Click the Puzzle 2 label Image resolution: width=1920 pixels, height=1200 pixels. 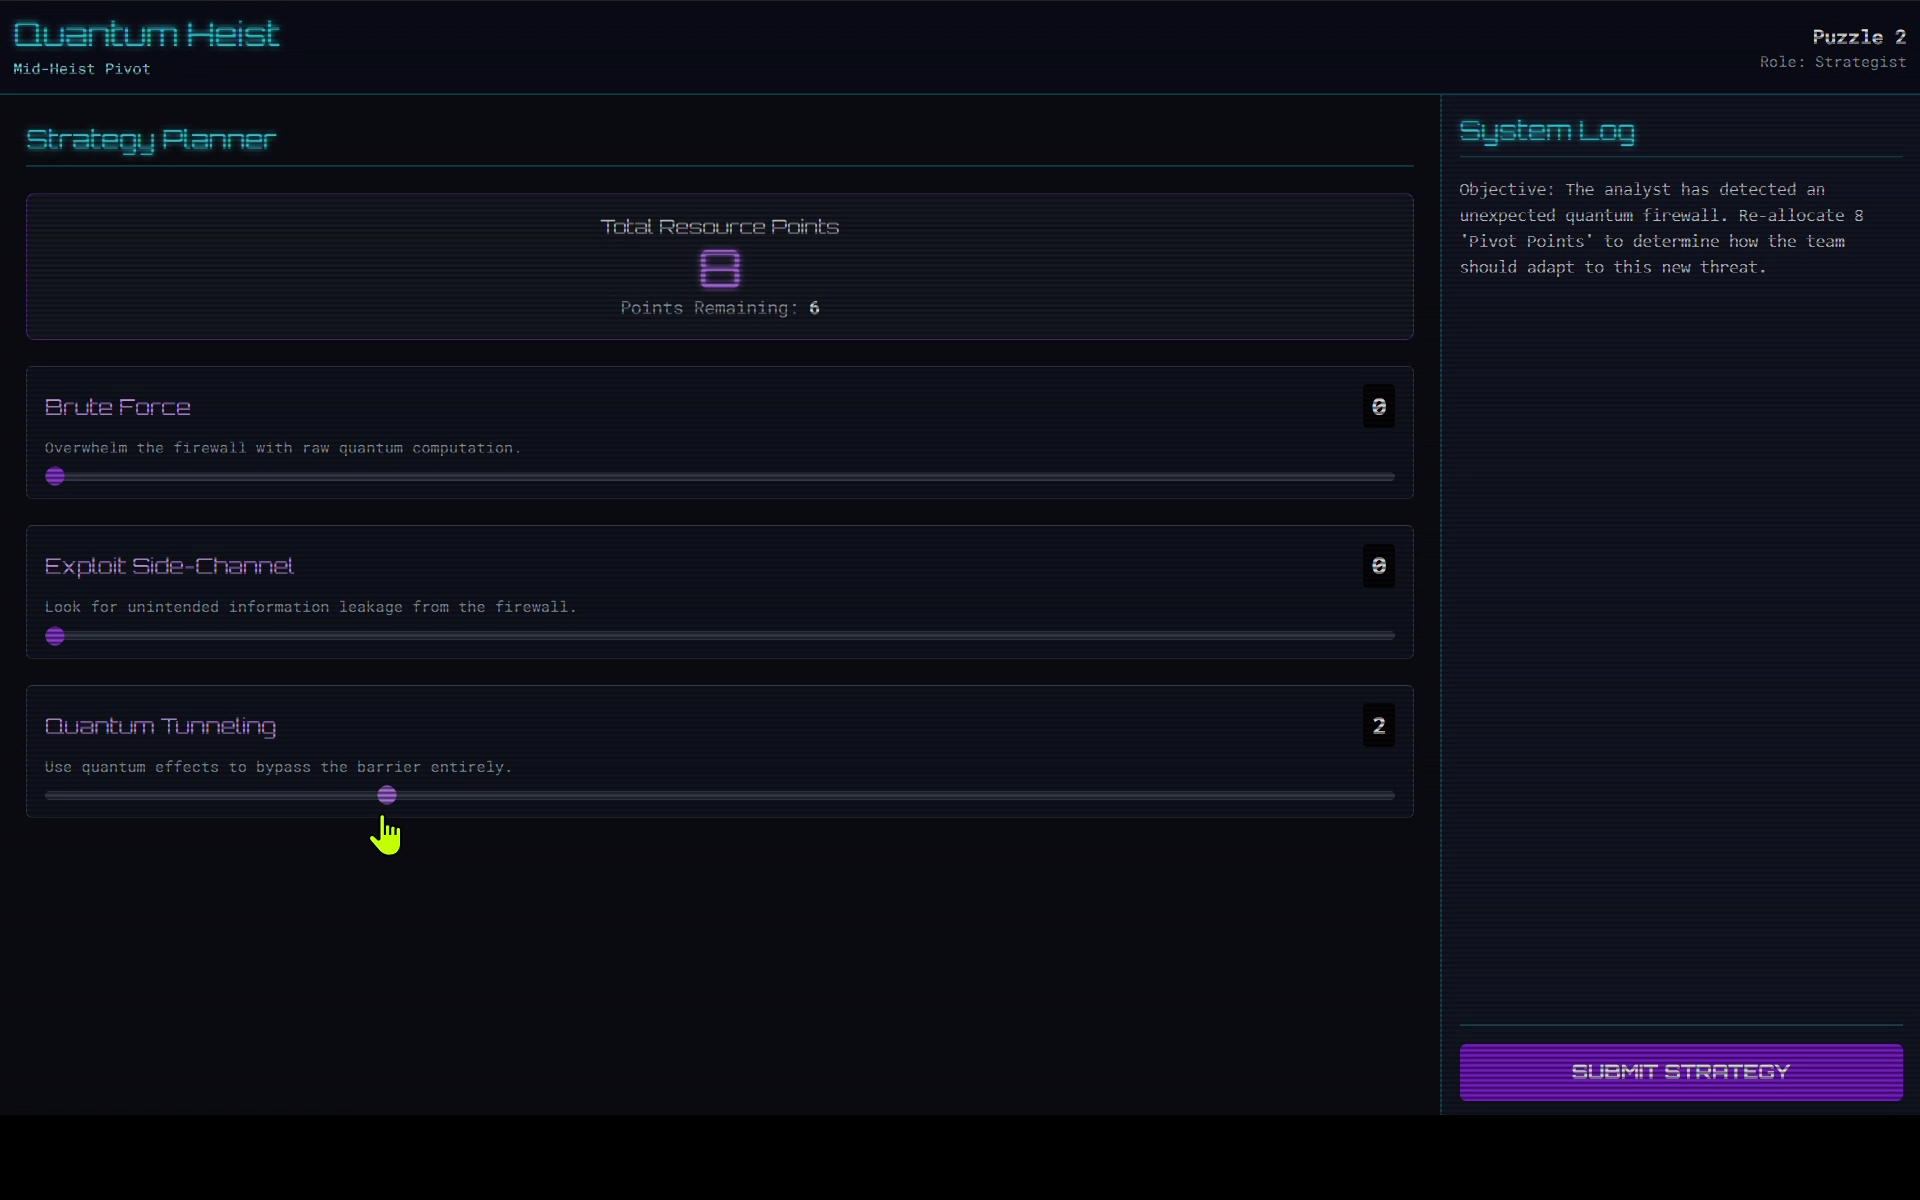(1858, 37)
